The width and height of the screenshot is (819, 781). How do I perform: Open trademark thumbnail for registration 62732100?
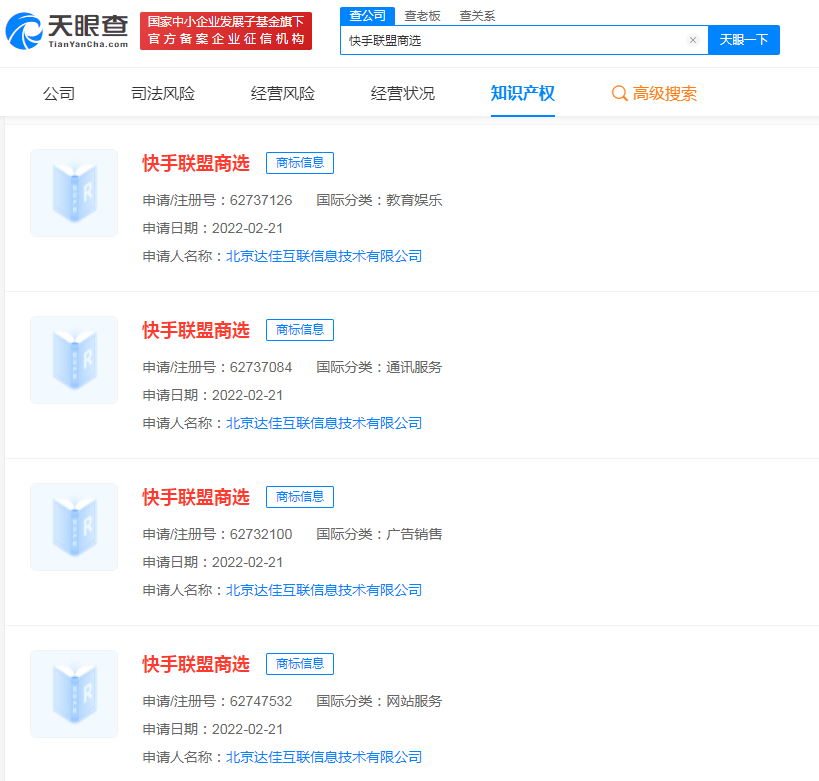pos(74,527)
